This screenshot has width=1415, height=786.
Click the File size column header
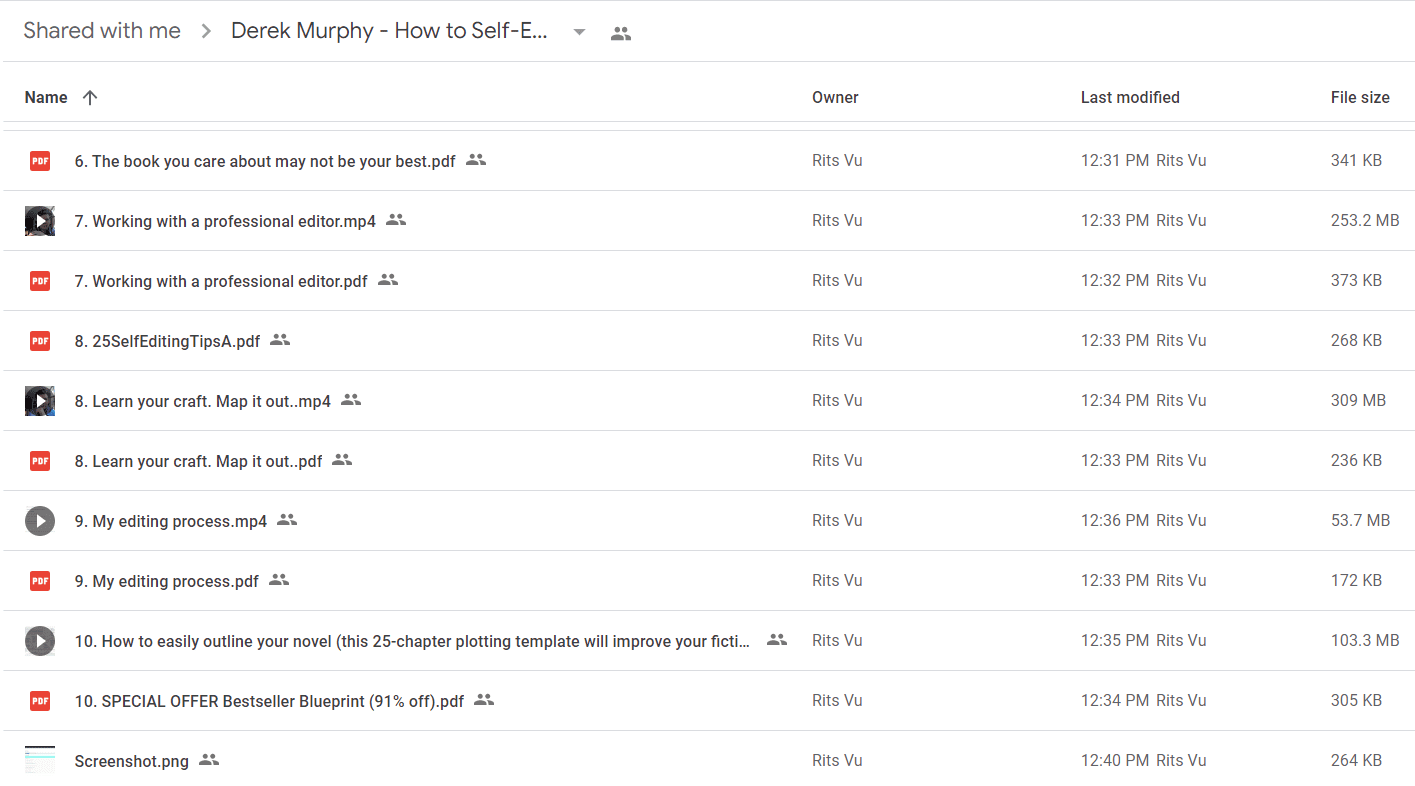(1360, 97)
